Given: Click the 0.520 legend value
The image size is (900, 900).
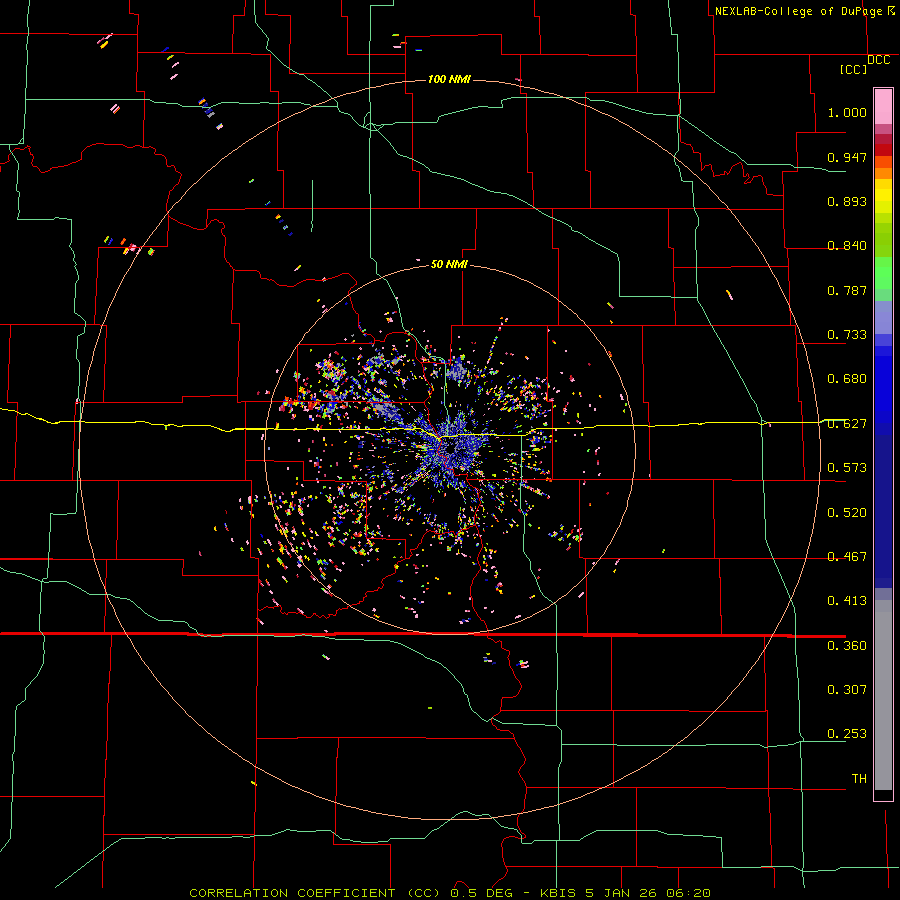Looking at the screenshot, I should click(x=847, y=513).
